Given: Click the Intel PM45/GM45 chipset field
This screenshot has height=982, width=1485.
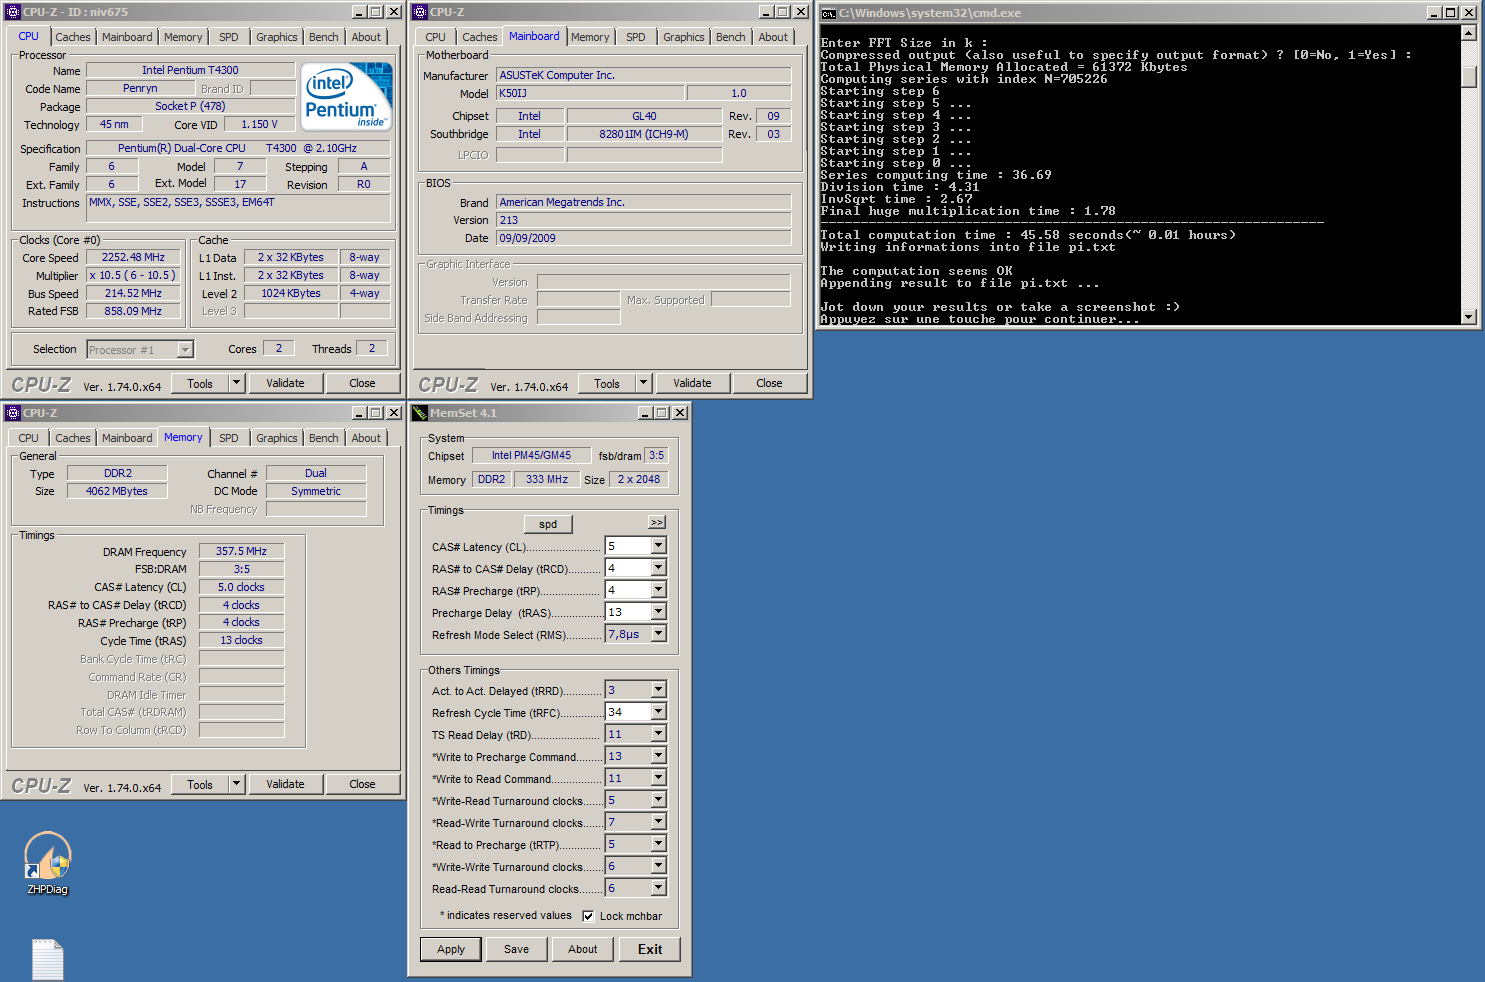Looking at the screenshot, I should click(531, 455).
